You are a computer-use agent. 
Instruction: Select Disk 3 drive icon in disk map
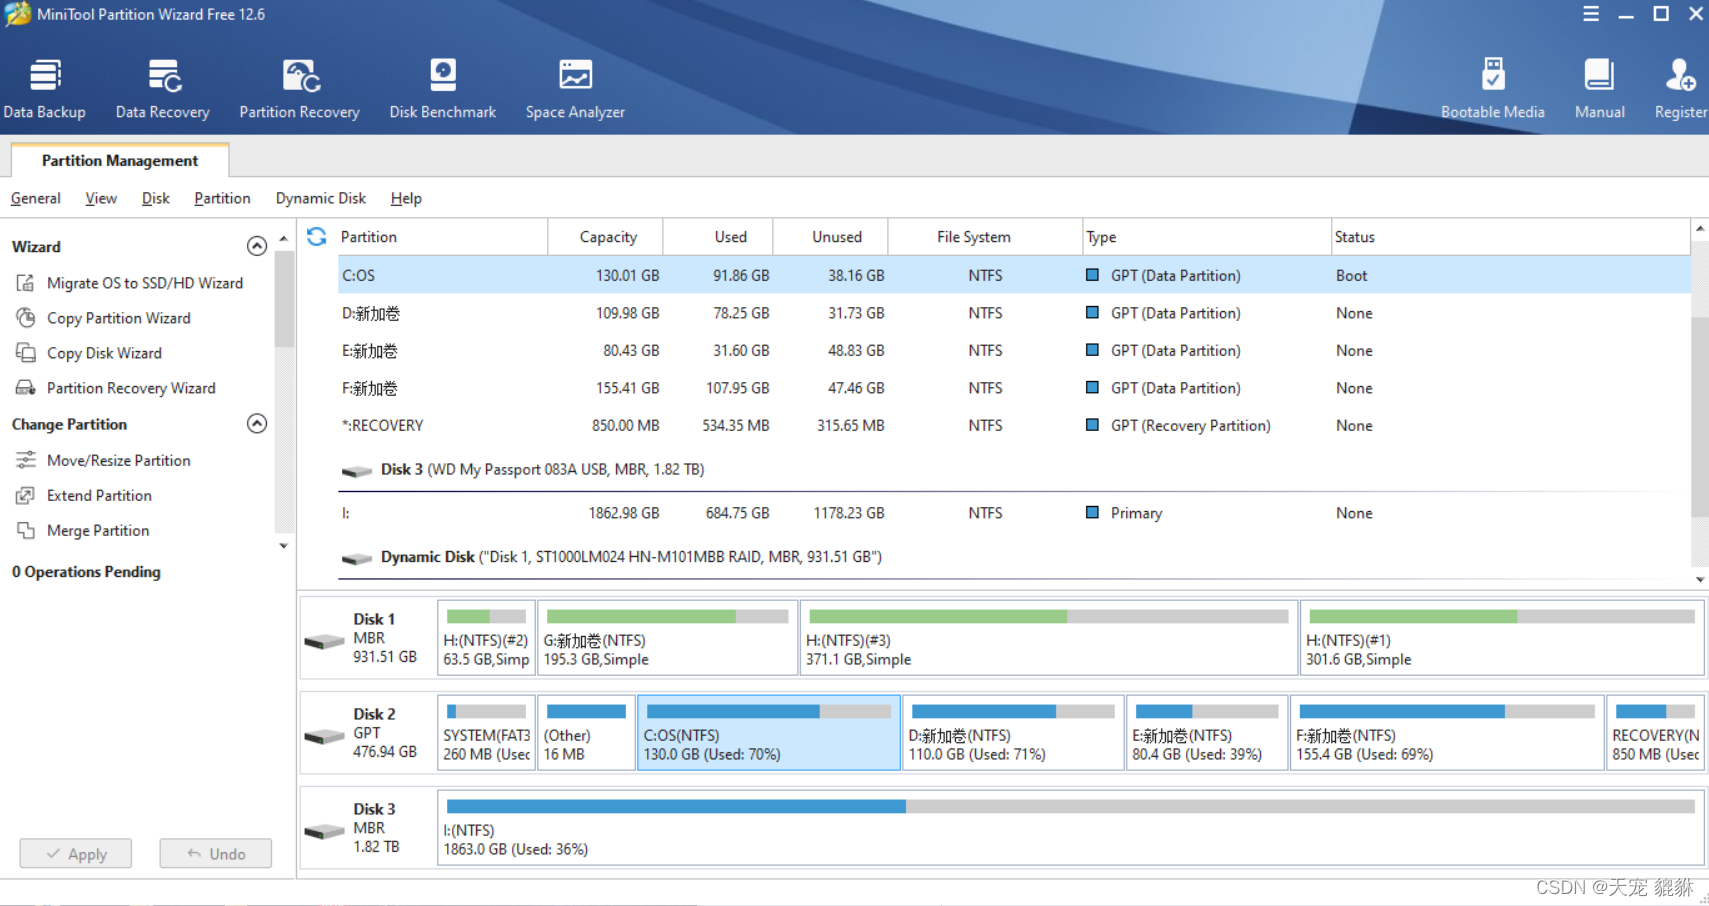click(324, 830)
